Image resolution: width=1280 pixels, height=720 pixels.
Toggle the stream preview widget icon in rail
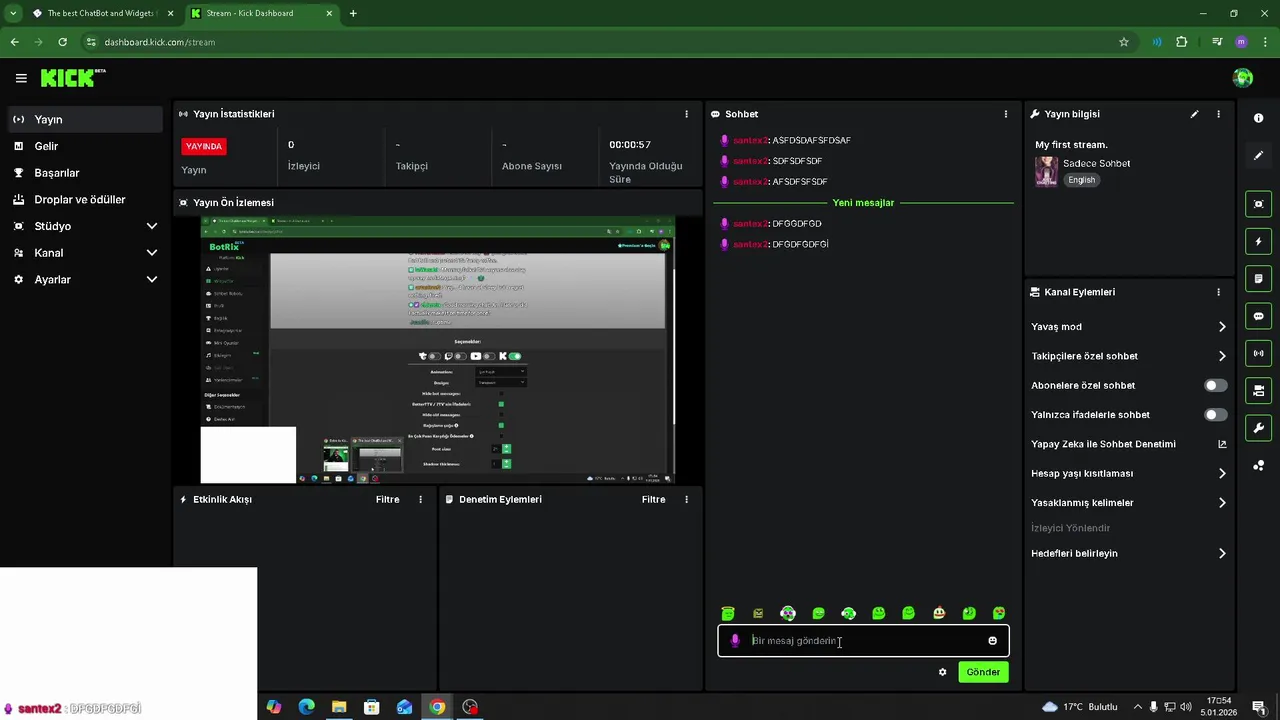1258,204
